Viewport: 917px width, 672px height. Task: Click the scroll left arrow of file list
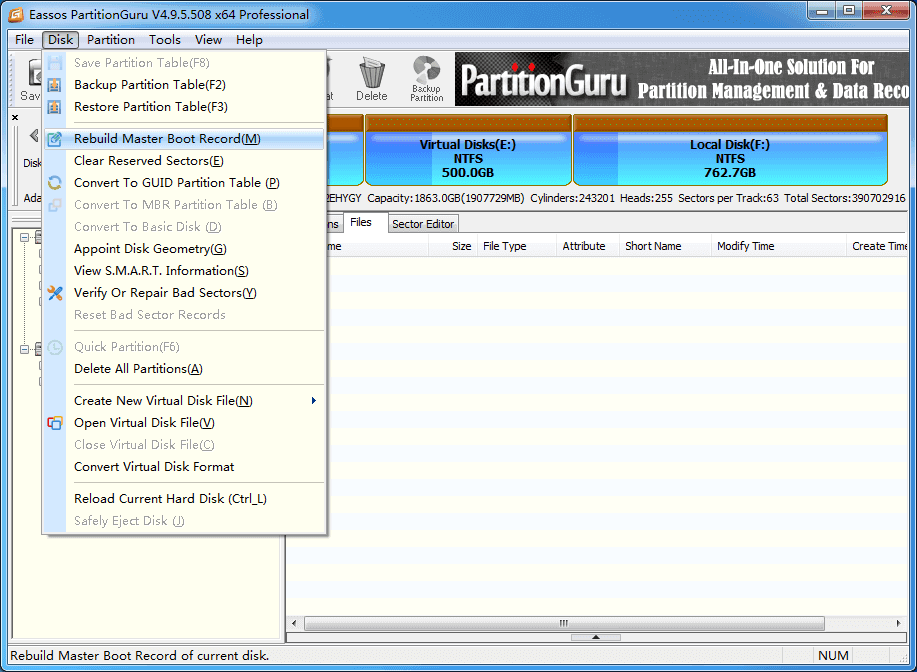294,623
